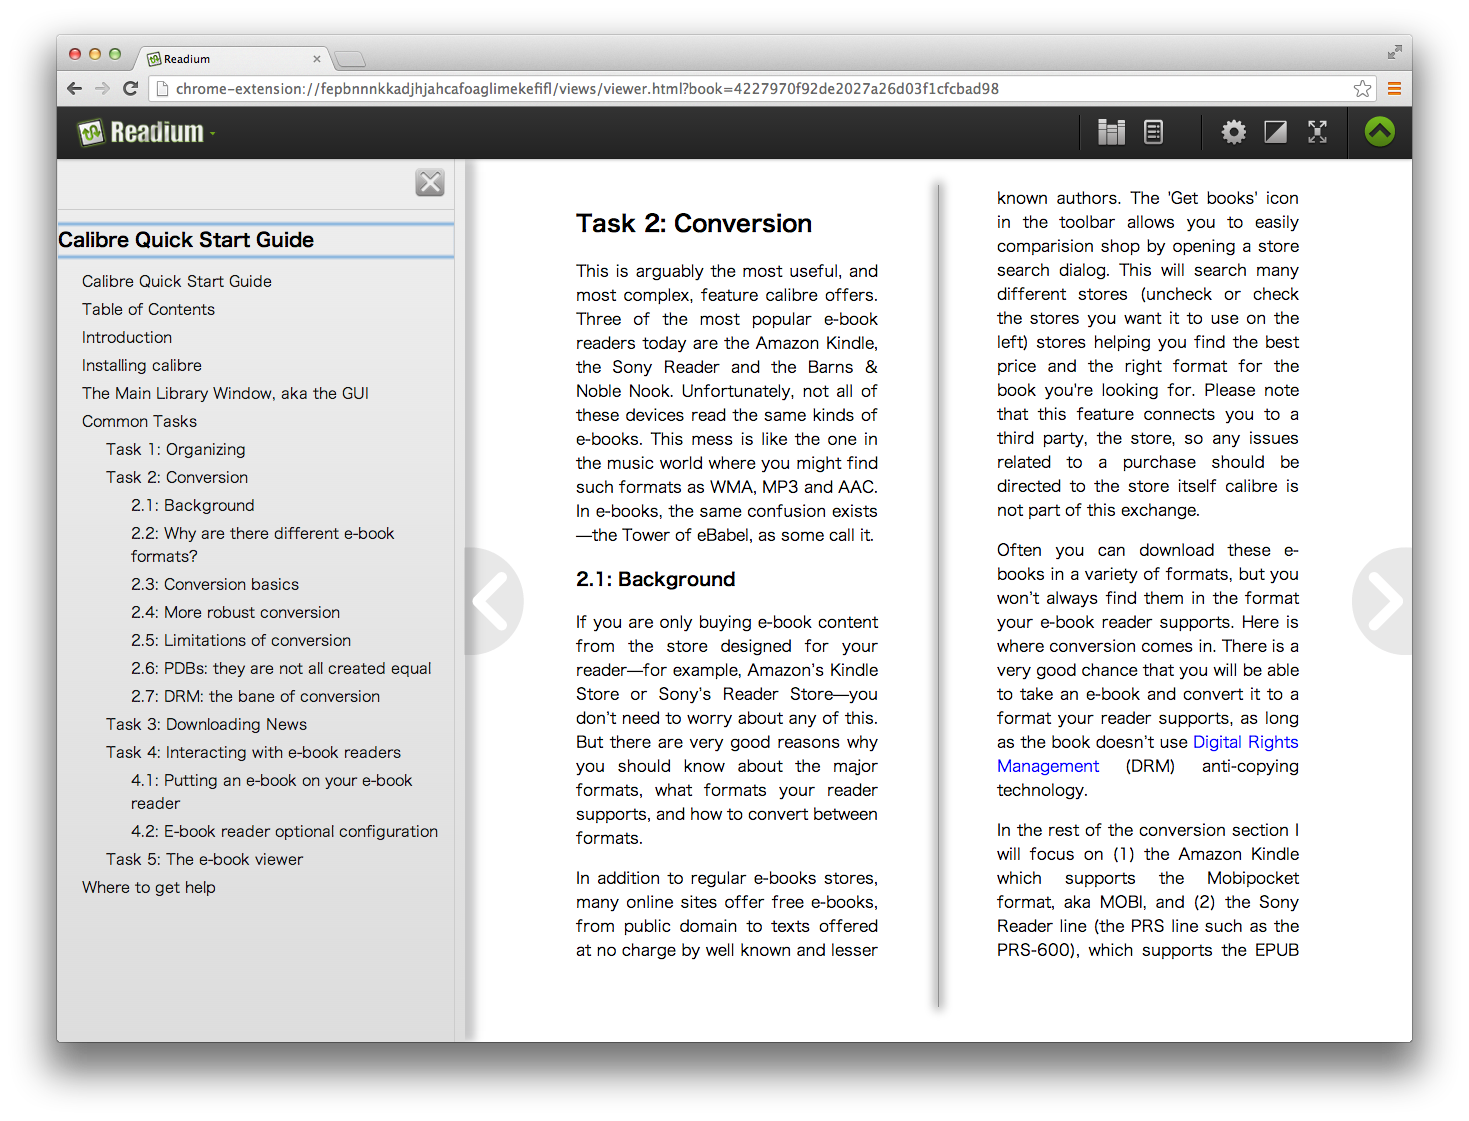Bookmark this page with star icon

click(1362, 88)
